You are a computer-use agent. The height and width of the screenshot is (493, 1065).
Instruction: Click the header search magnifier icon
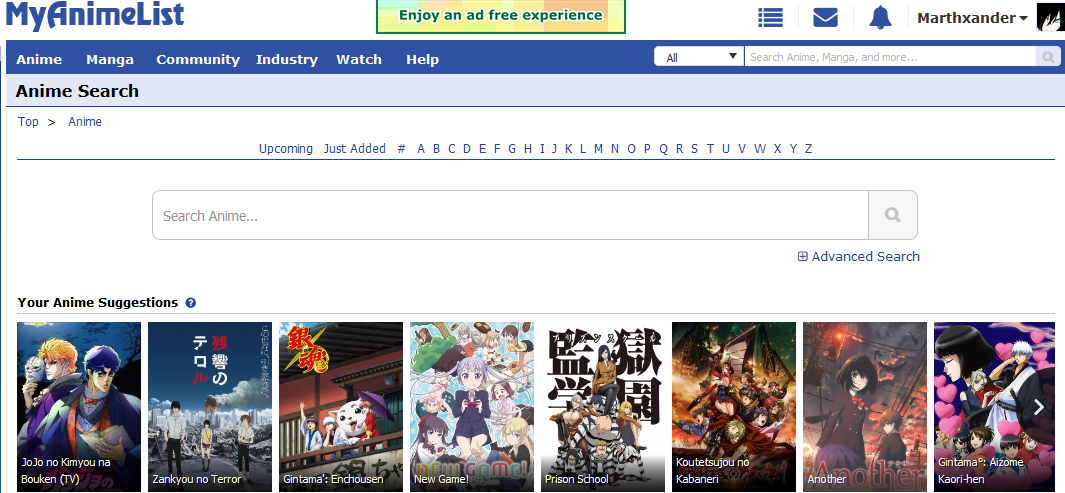pyautogui.click(x=1048, y=56)
